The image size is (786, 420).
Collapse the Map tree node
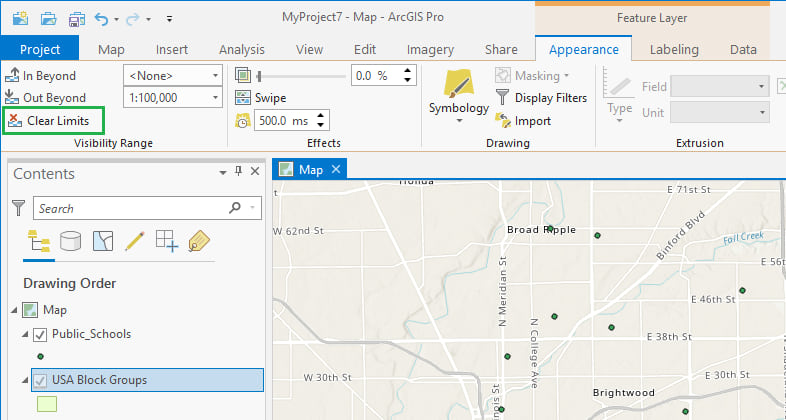[x=14, y=310]
